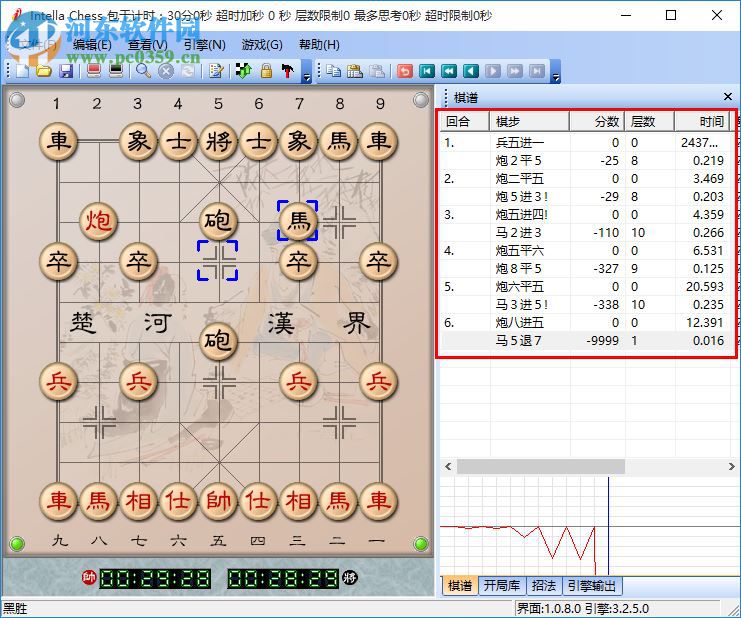Image resolution: width=741 pixels, height=618 pixels.
Task: Click the red 炮 piece on the board
Action: pyautogui.click(x=98, y=221)
